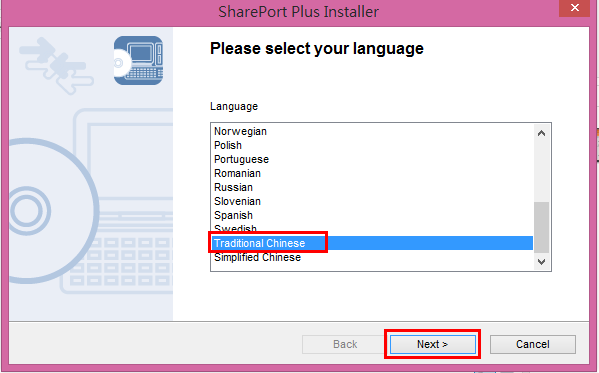Click the language list scrollbar thumb

pyautogui.click(x=541, y=227)
